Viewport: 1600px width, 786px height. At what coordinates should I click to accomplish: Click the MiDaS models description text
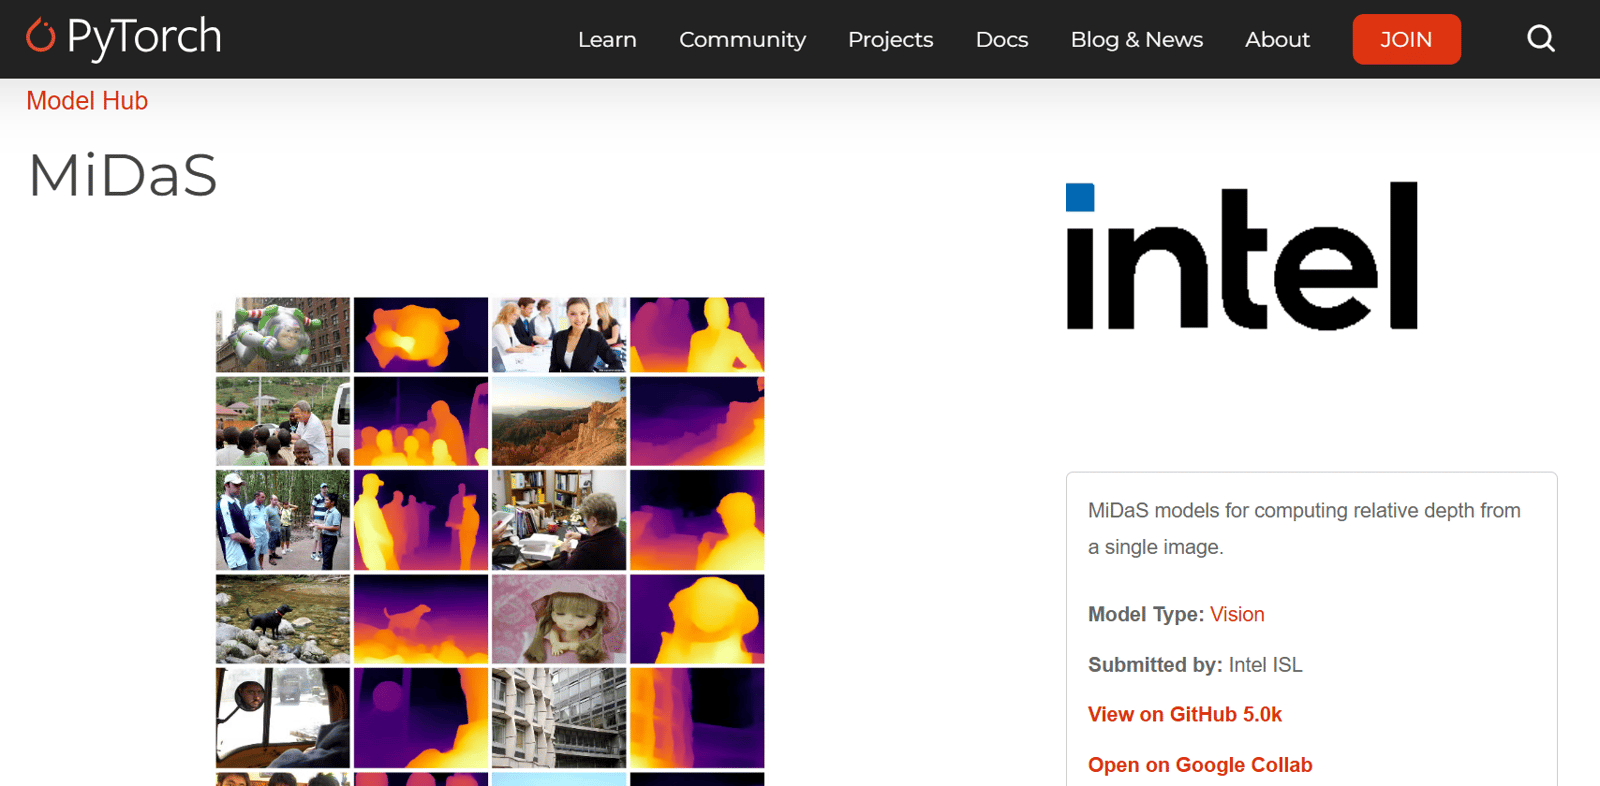[1304, 529]
